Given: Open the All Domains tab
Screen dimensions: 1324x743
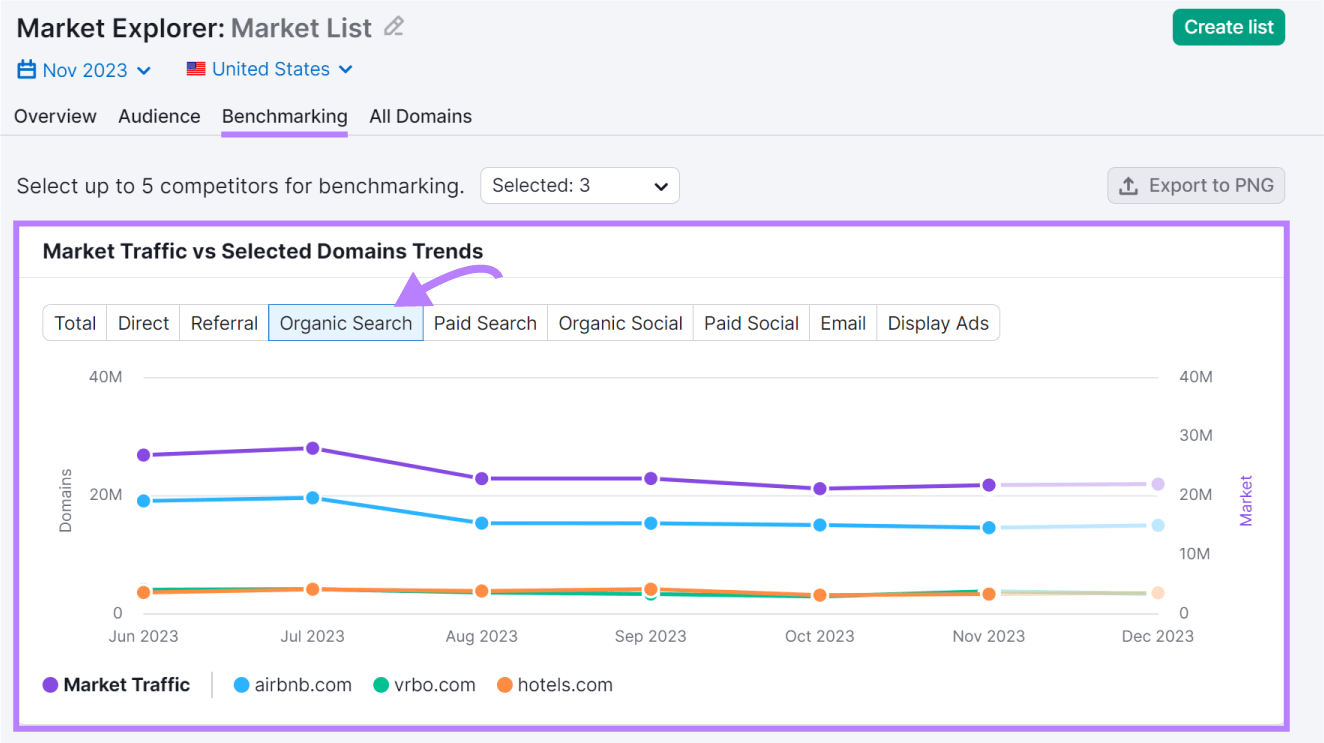Looking at the screenshot, I should pyautogui.click(x=420, y=116).
